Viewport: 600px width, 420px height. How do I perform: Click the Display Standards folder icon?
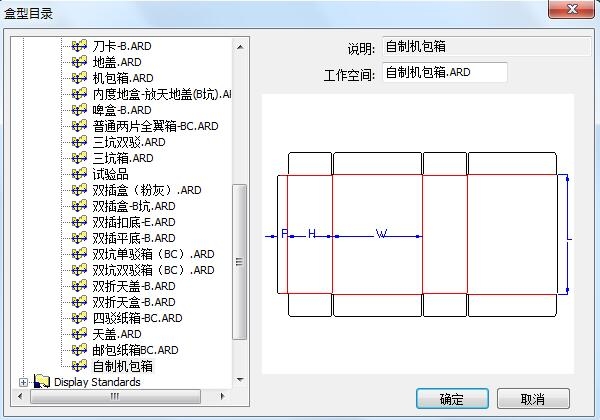(x=42, y=381)
